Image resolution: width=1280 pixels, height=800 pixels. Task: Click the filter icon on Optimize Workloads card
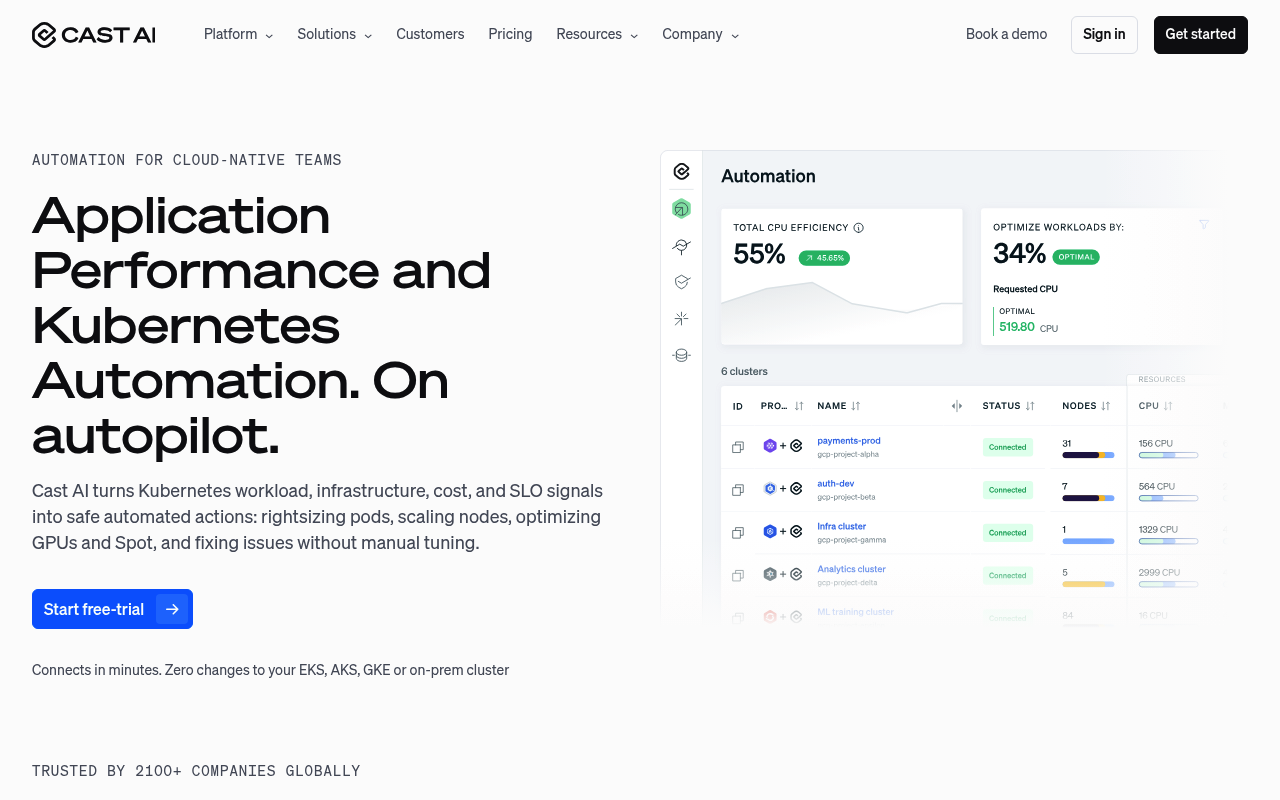coord(1204,225)
